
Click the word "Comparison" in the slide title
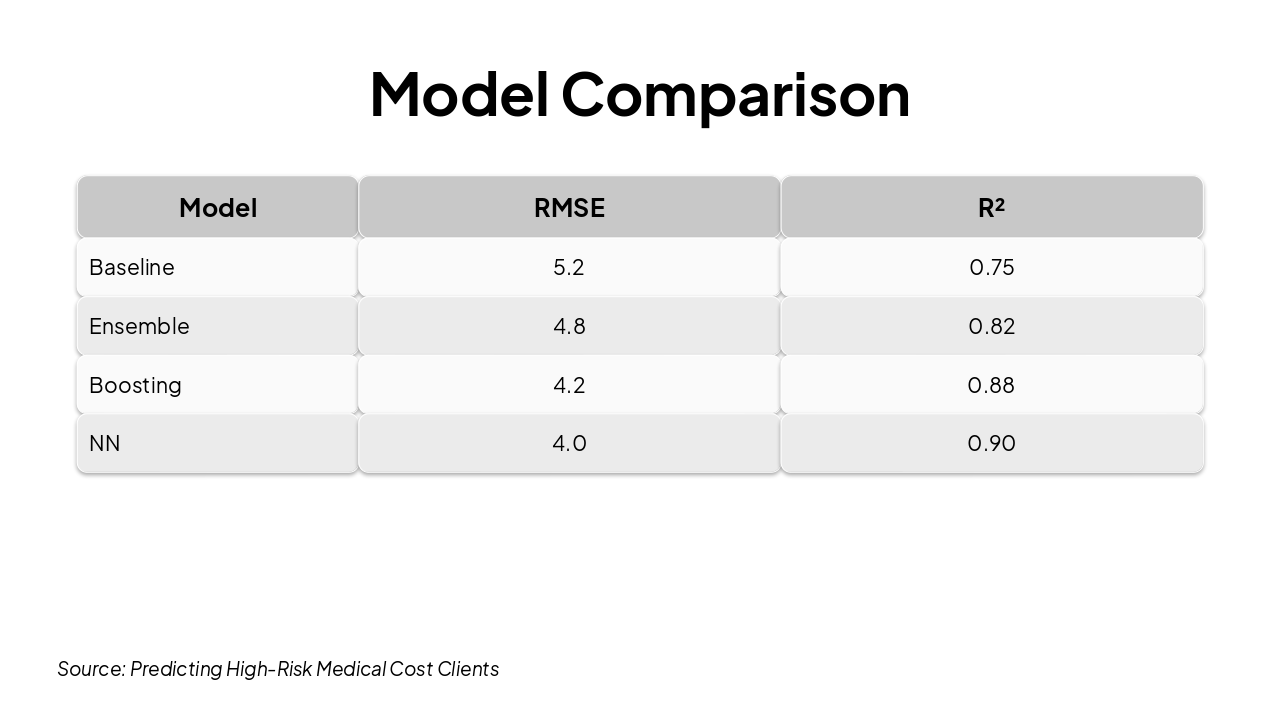coord(735,94)
